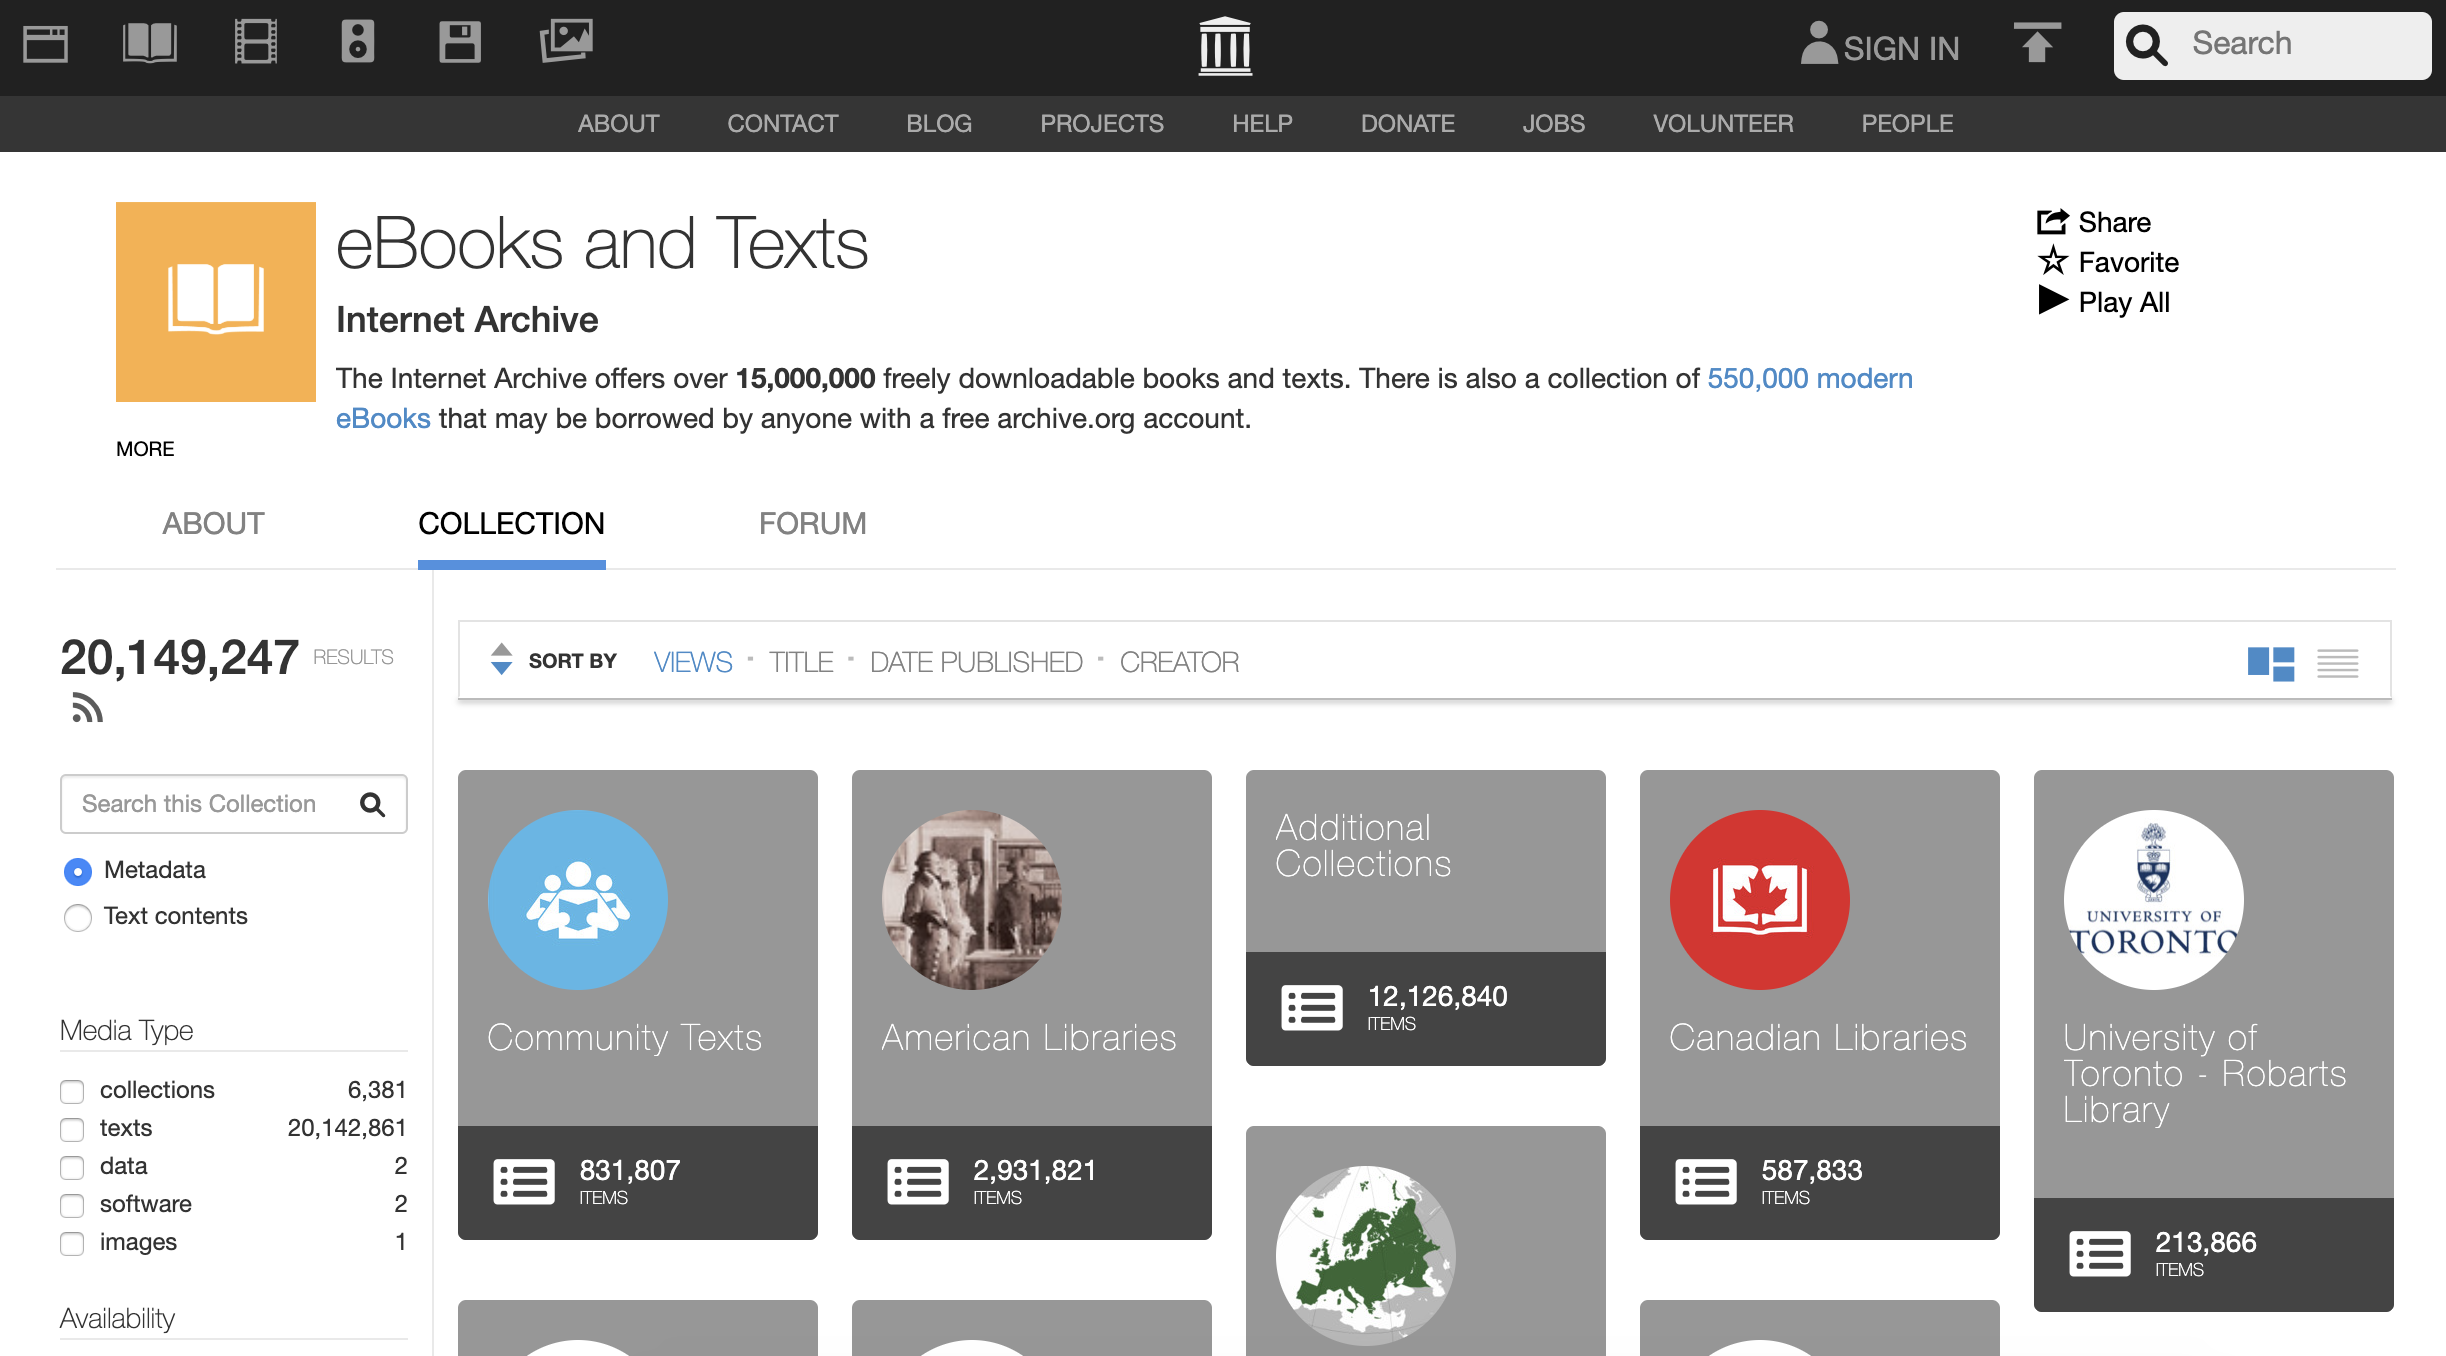Toggle sort direction arrows beside Sort By
This screenshot has width=2446, height=1356.
pyautogui.click(x=501, y=660)
